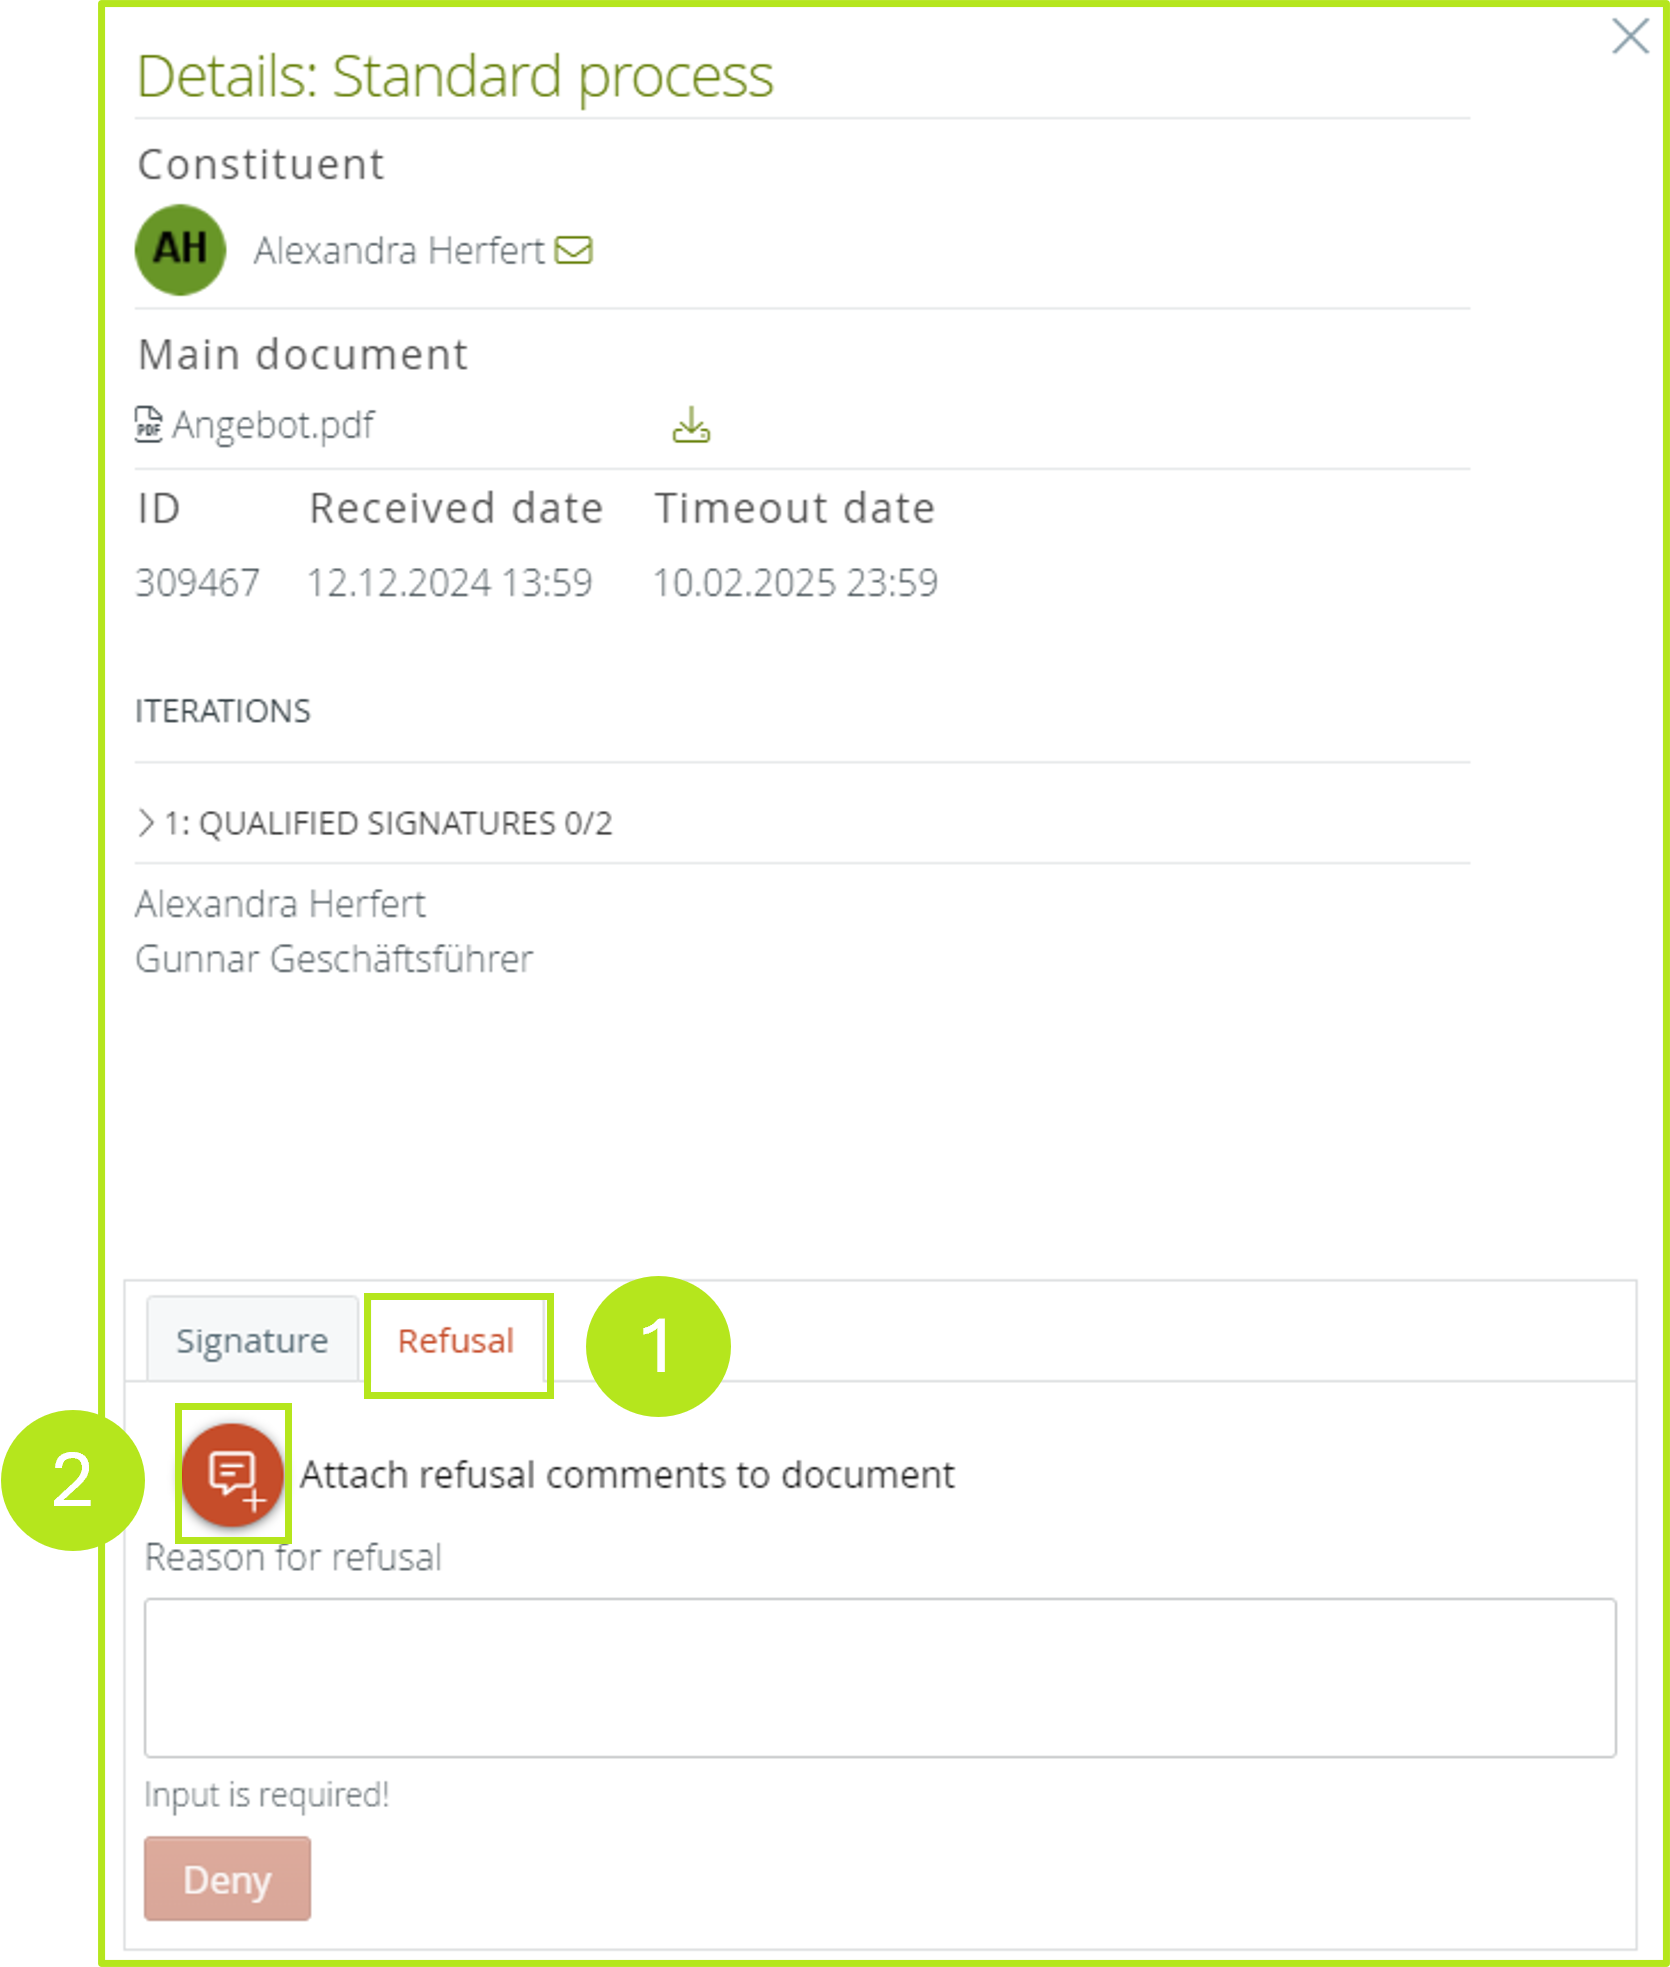This screenshot has width=1670, height=1967.
Task: Select signer Alexandra Herfert under iteration 1
Action: tap(280, 904)
